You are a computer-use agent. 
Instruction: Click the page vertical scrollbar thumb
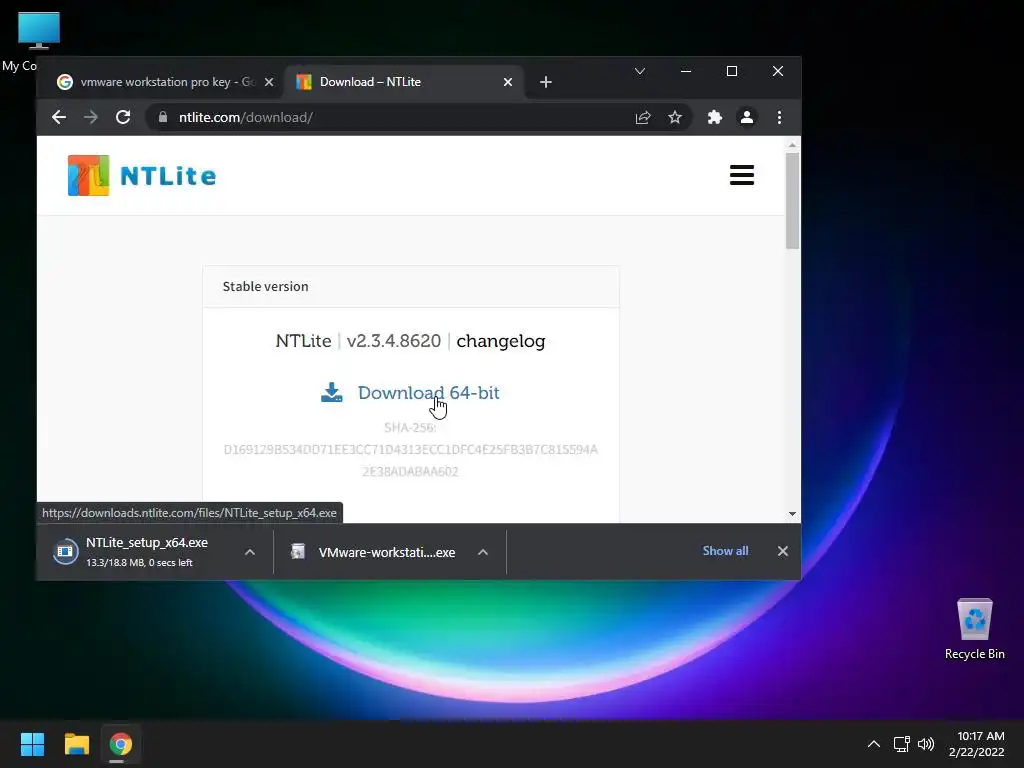tap(792, 200)
